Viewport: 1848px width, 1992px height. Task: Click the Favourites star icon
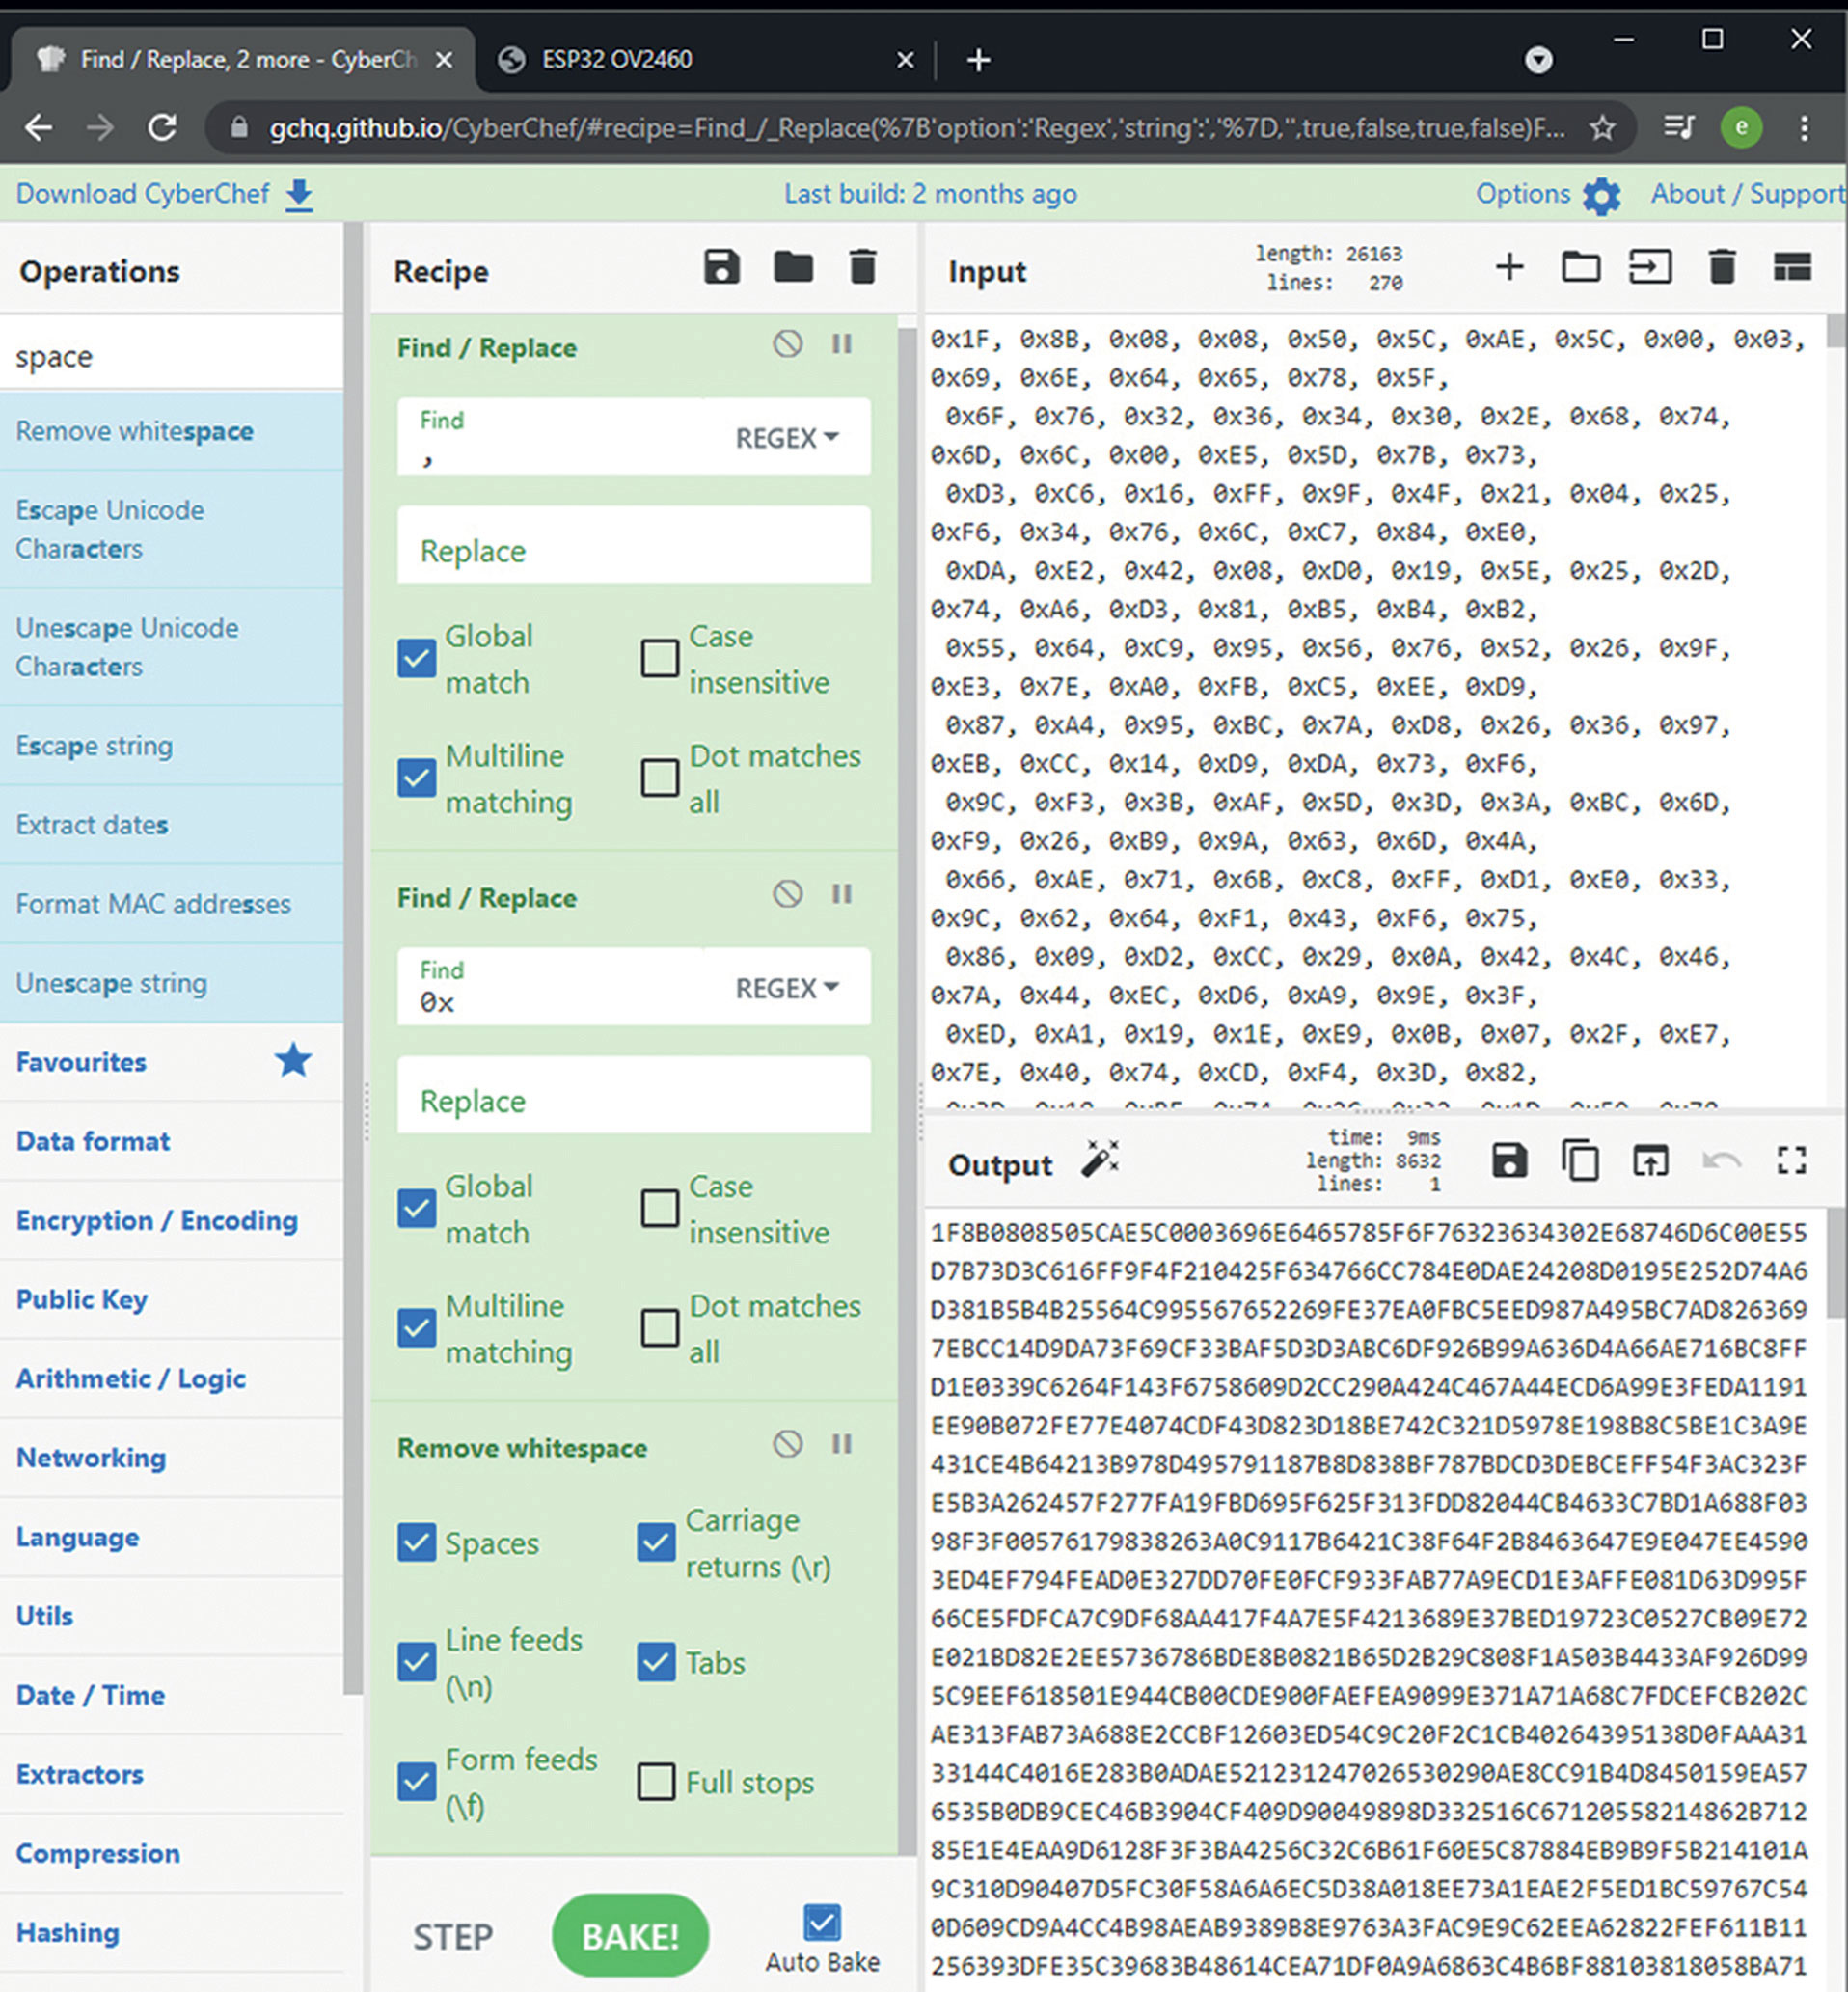[x=293, y=1060]
